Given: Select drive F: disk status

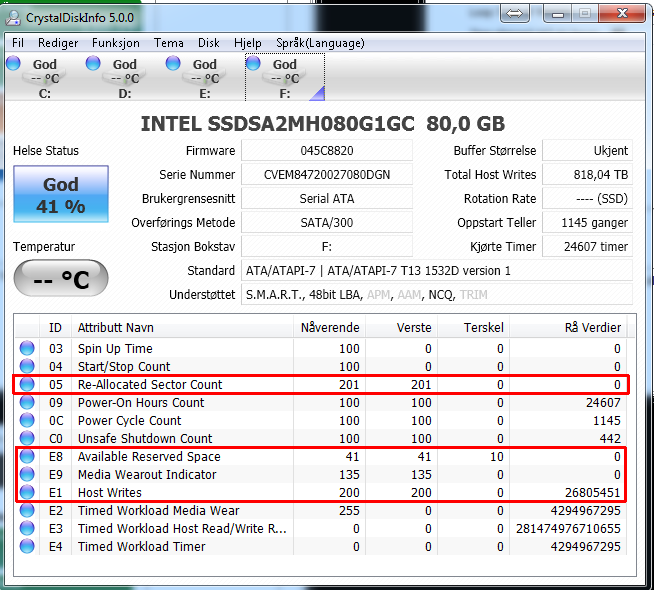Looking at the screenshot, I should click(x=285, y=78).
